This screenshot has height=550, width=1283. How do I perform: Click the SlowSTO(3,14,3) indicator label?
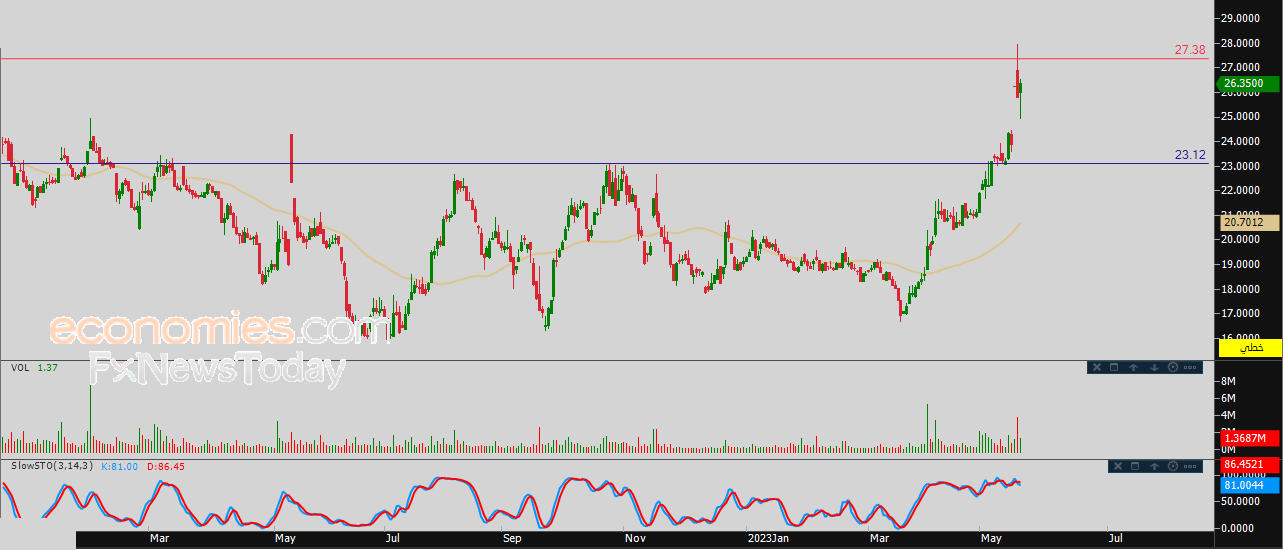51,466
